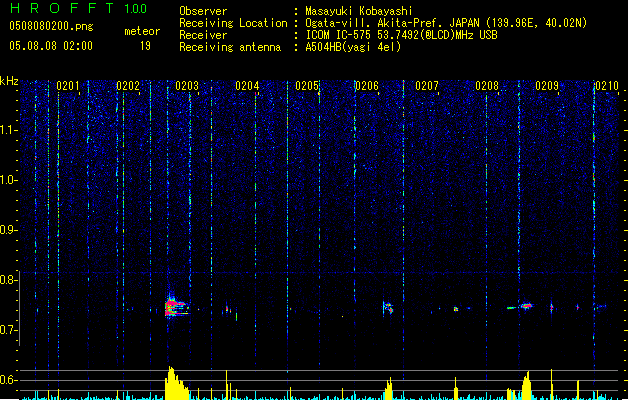
Task: Click the 0206 time marker
Action: click(x=367, y=86)
